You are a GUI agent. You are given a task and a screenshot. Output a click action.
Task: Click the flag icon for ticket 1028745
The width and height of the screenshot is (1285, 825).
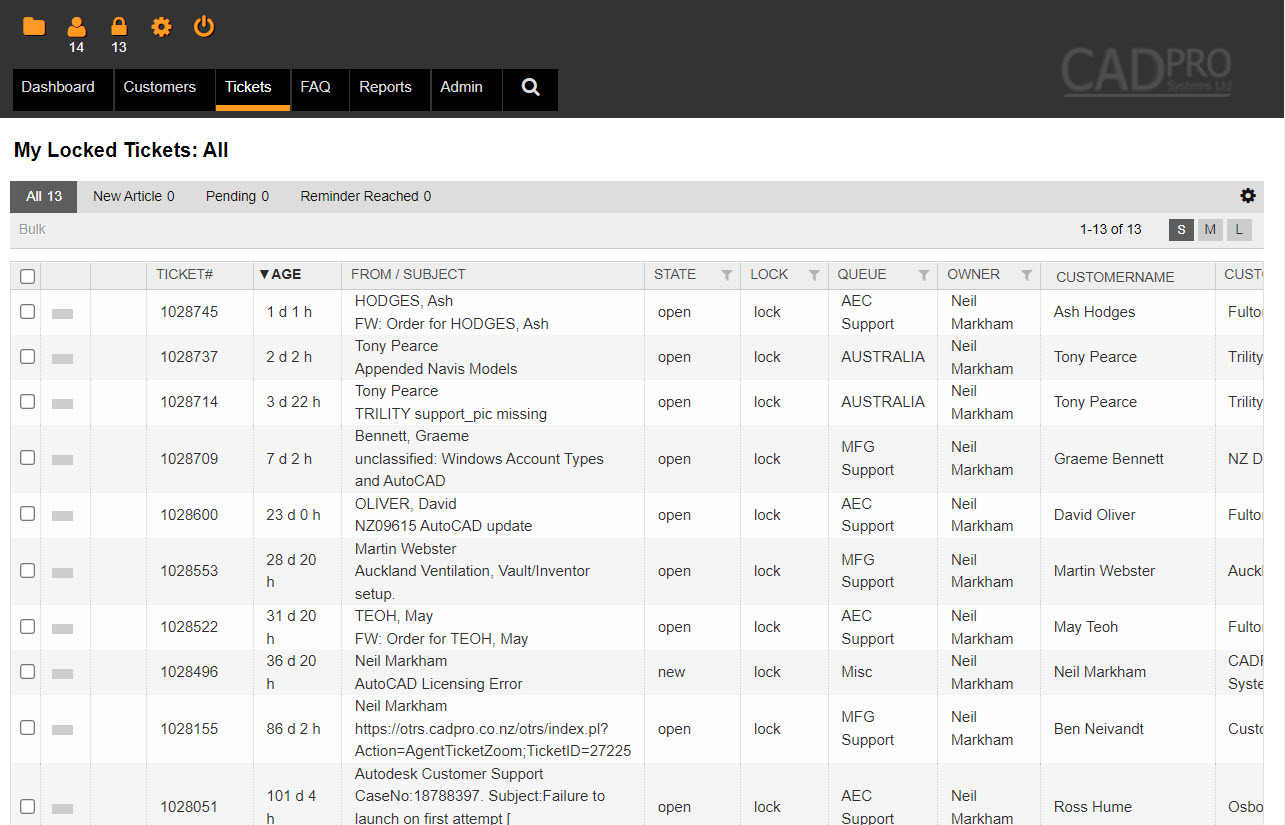pos(62,313)
